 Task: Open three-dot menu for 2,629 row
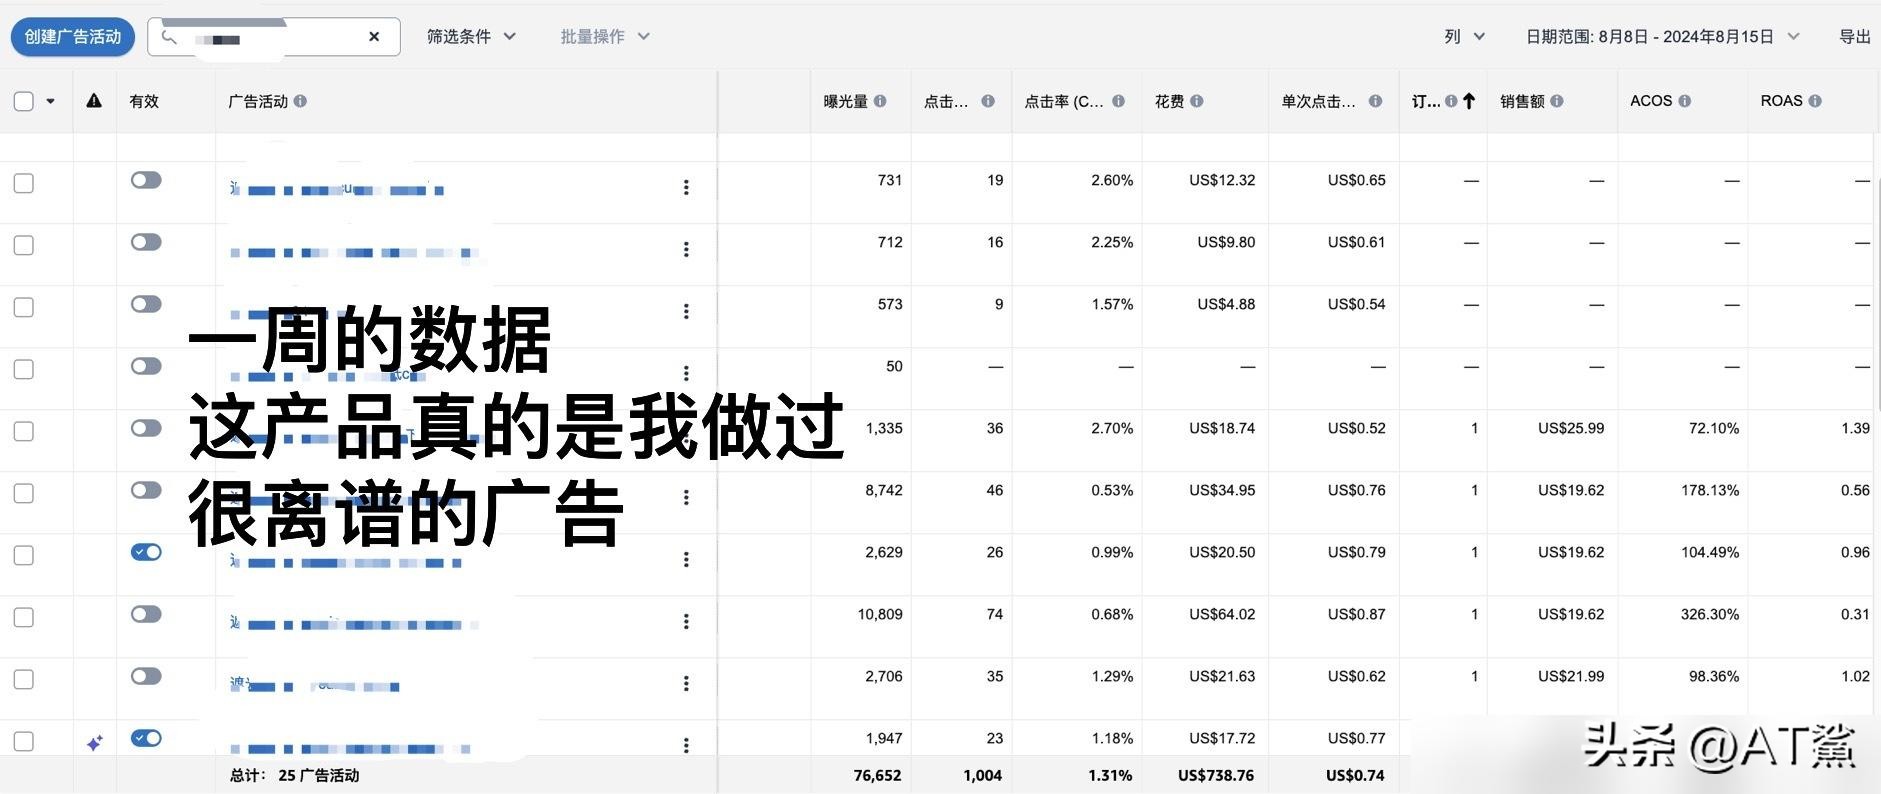(686, 559)
